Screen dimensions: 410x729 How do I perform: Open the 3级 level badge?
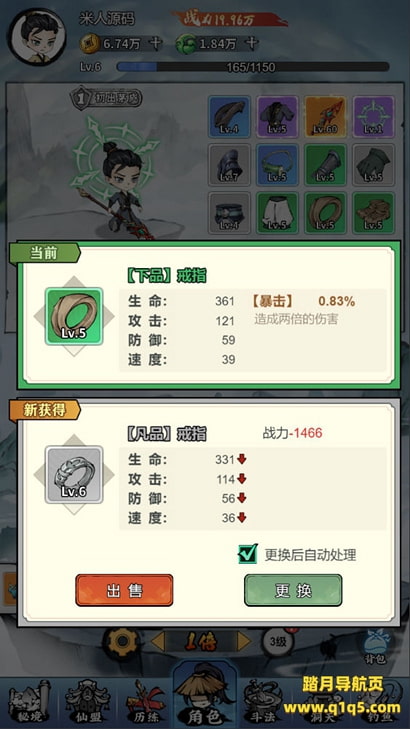tap(278, 642)
